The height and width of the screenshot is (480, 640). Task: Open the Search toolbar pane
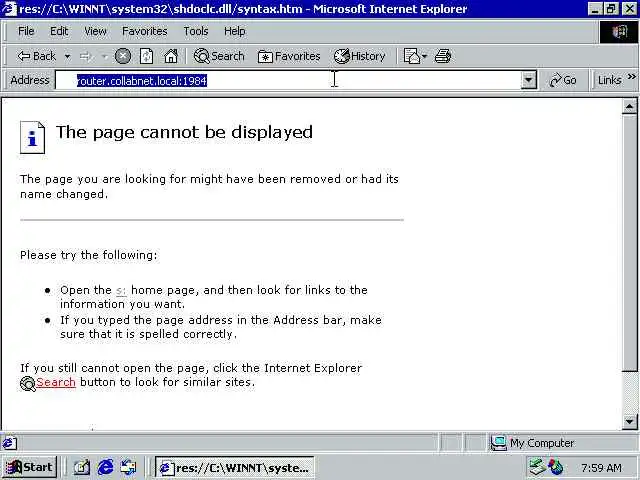tap(219, 56)
